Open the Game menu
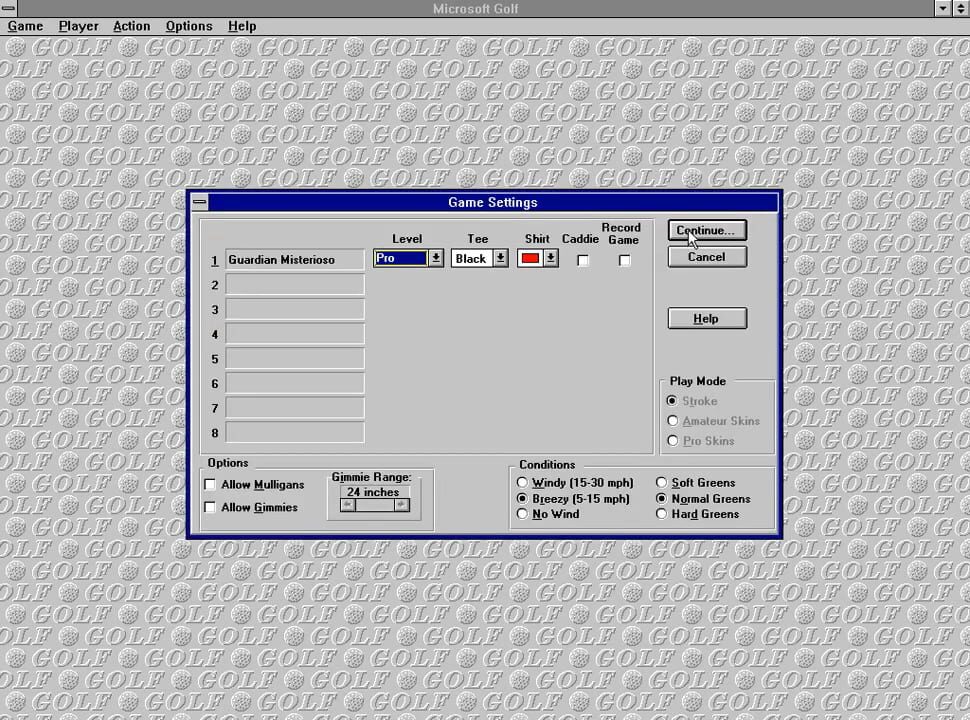The height and width of the screenshot is (720, 970). point(25,26)
